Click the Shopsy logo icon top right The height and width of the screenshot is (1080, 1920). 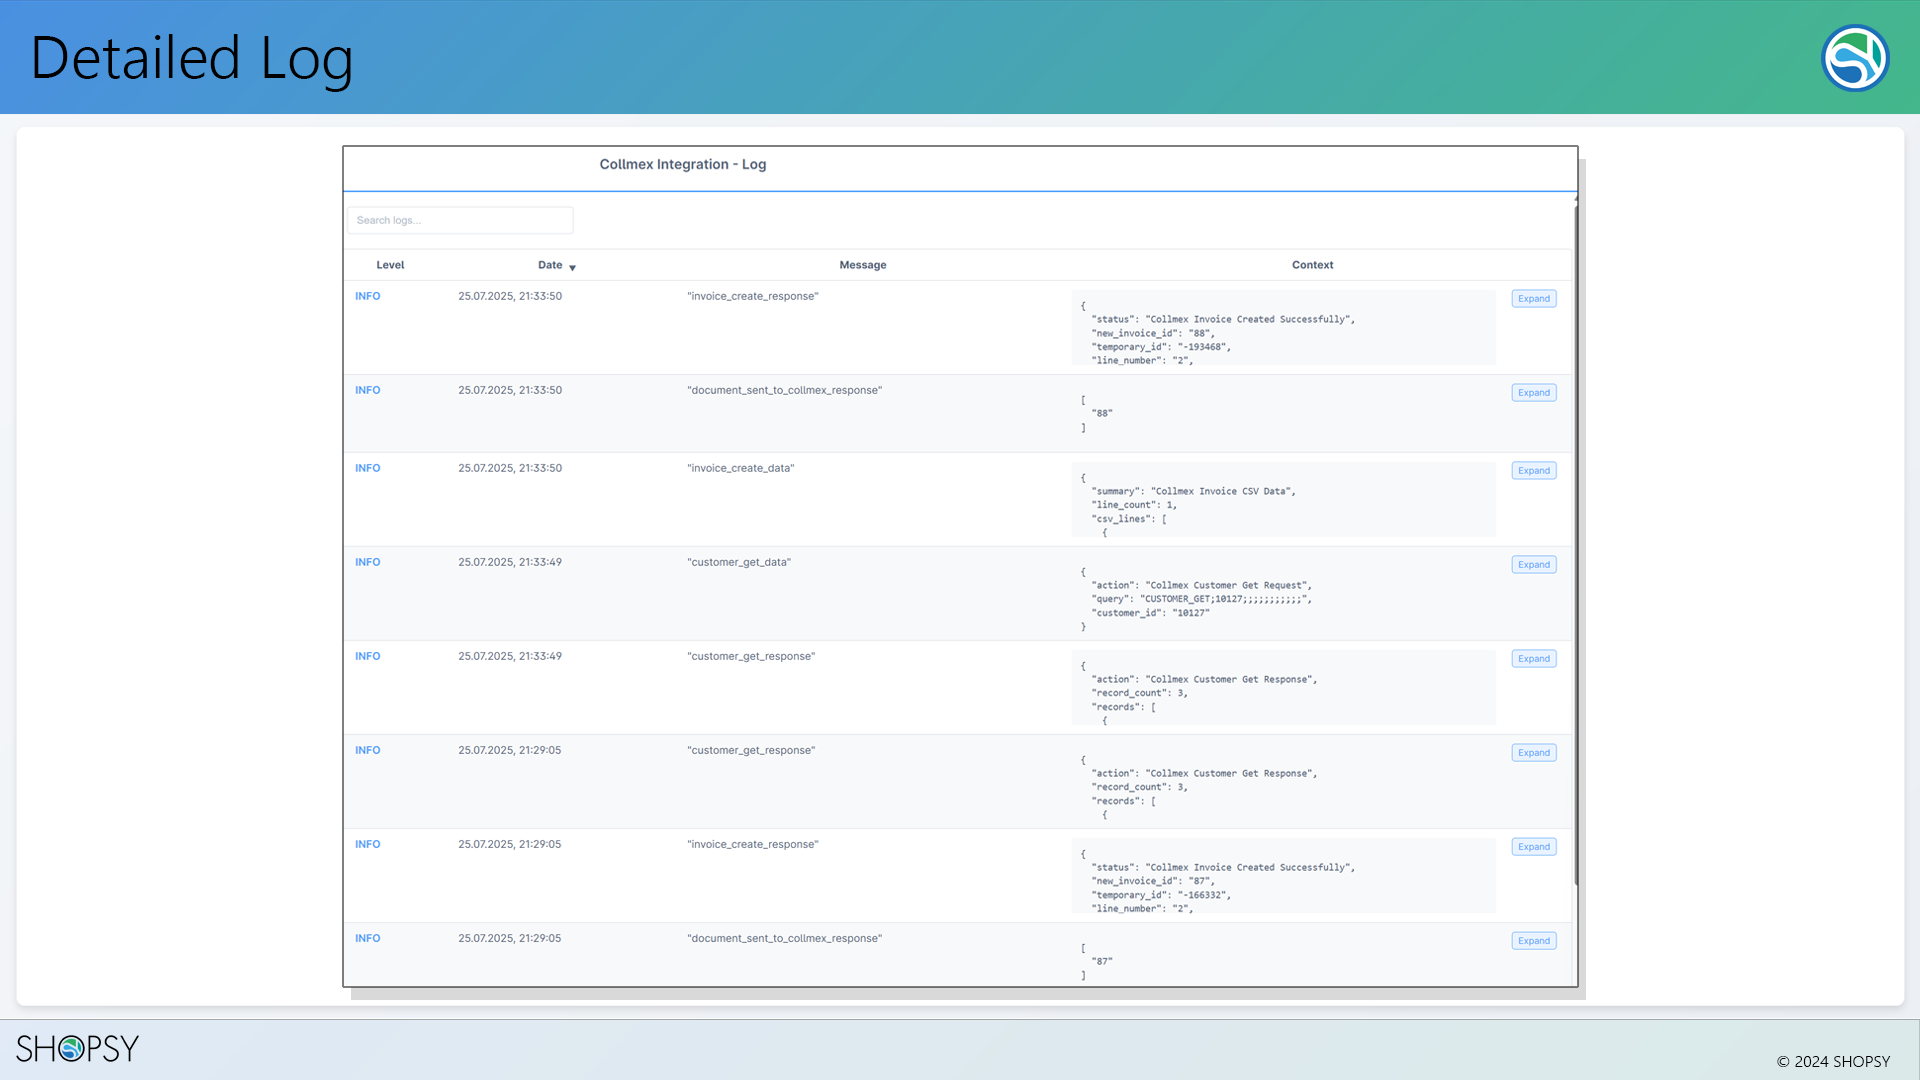click(x=1855, y=58)
